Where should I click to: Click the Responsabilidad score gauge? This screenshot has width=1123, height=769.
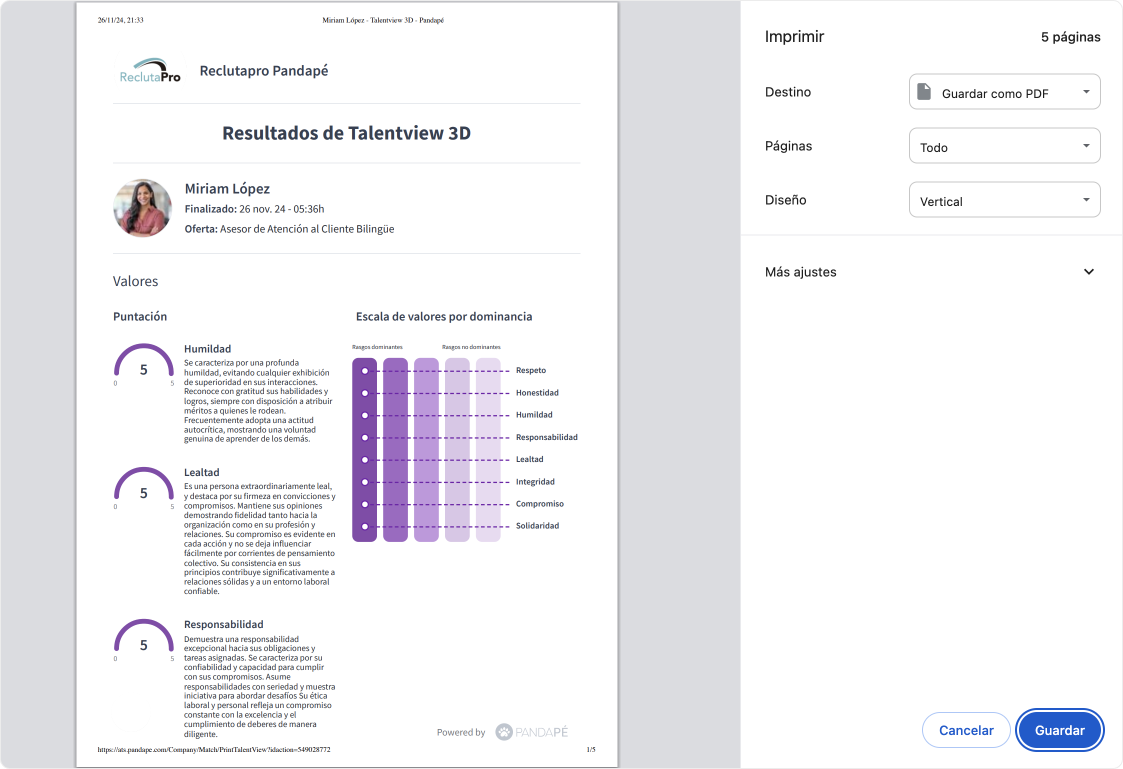143,639
